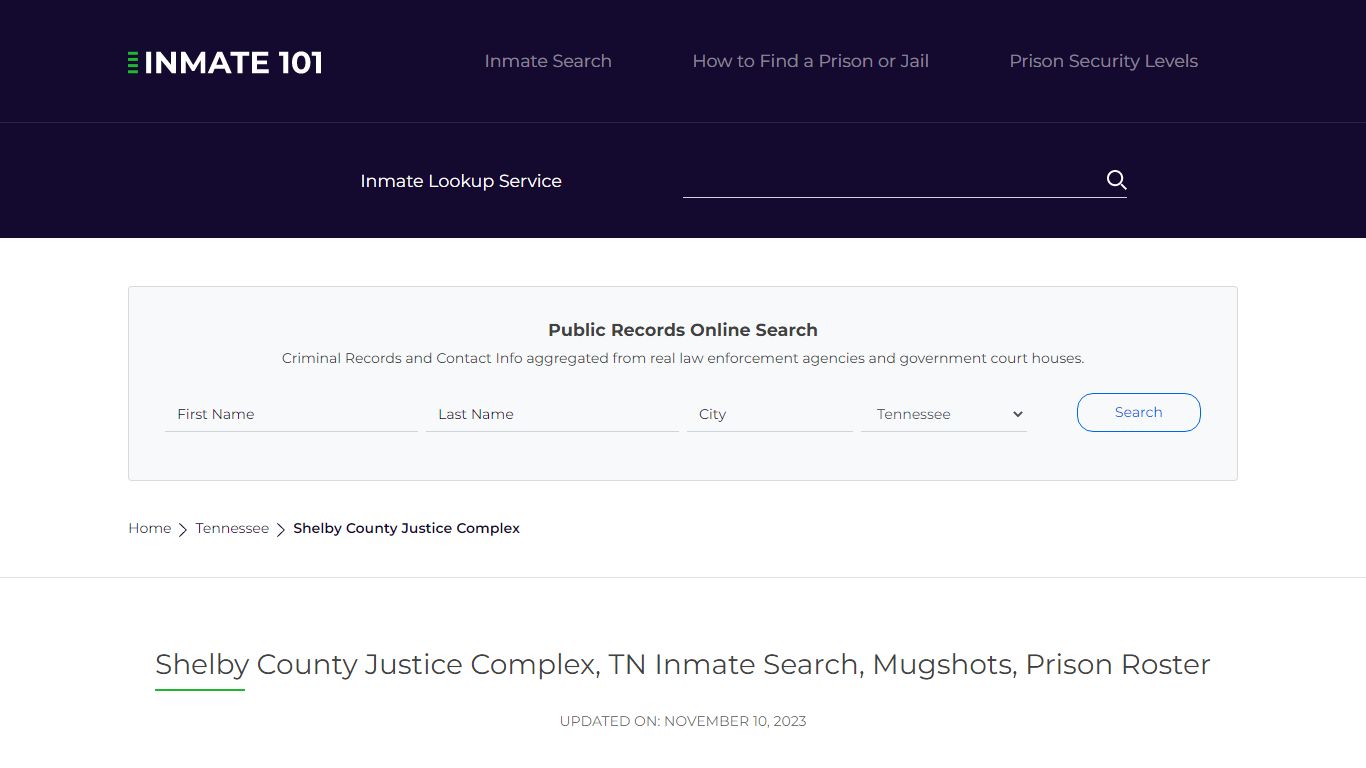
Task: Click the Home breadcrumb link
Action: tap(149, 528)
